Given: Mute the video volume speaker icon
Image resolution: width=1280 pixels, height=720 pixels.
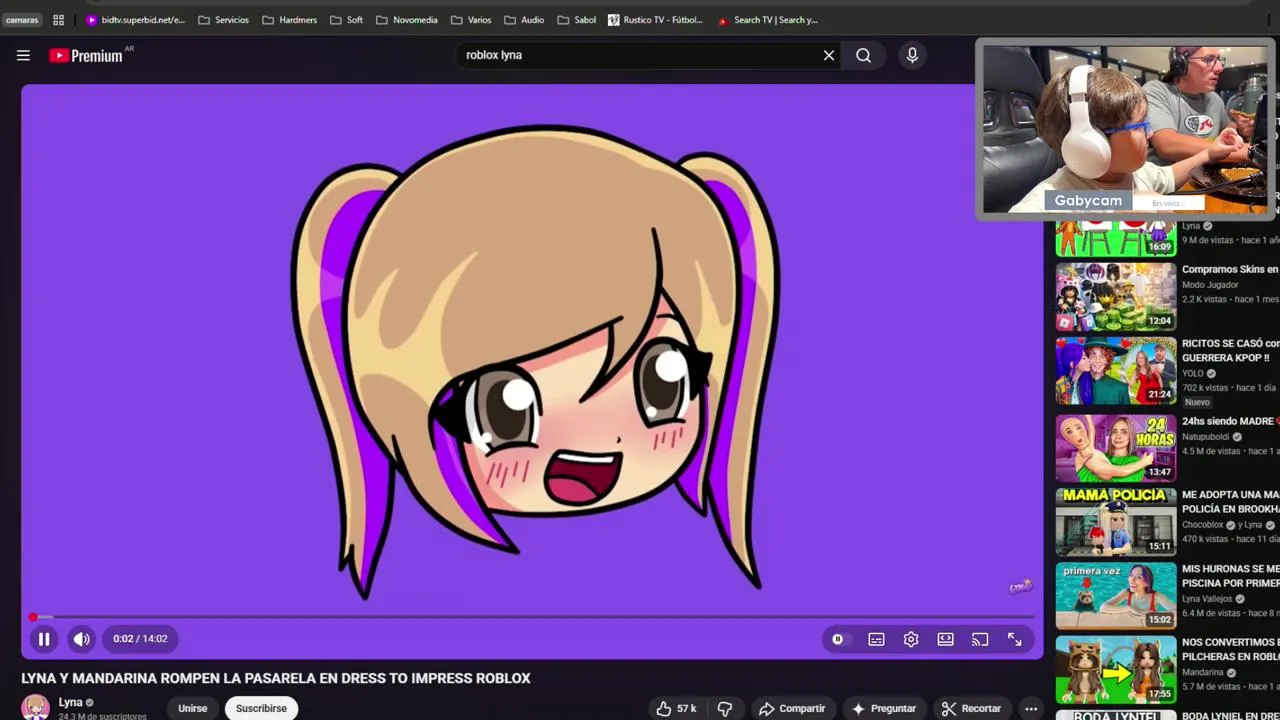Looking at the screenshot, I should coord(82,639).
